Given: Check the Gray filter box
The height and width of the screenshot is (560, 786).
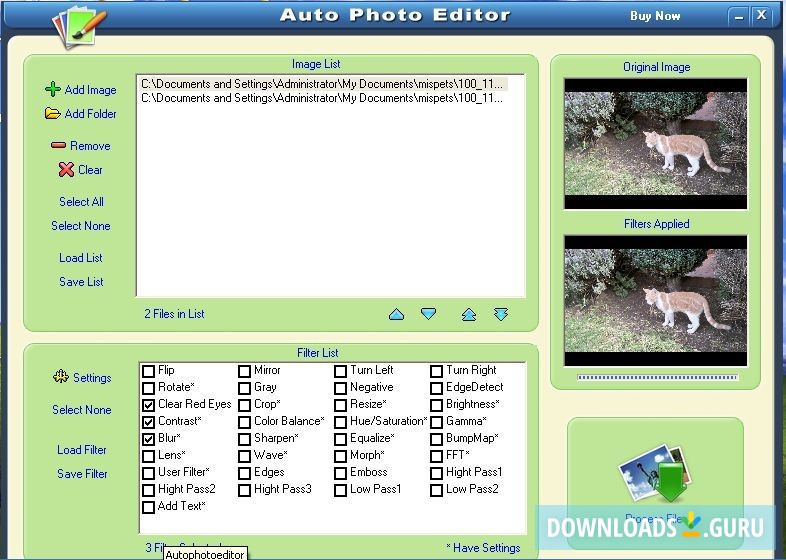Looking at the screenshot, I should tap(244, 388).
